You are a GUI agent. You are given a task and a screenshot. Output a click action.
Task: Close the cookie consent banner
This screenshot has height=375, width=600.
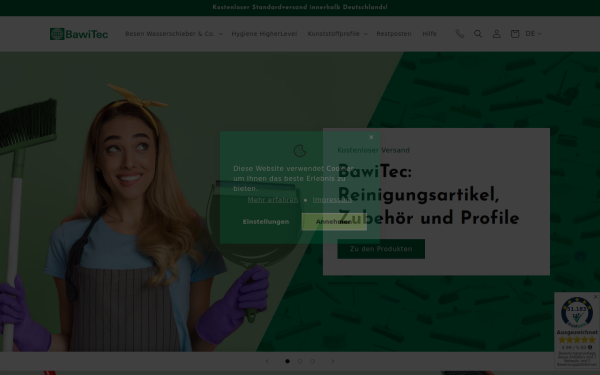click(x=371, y=137)
